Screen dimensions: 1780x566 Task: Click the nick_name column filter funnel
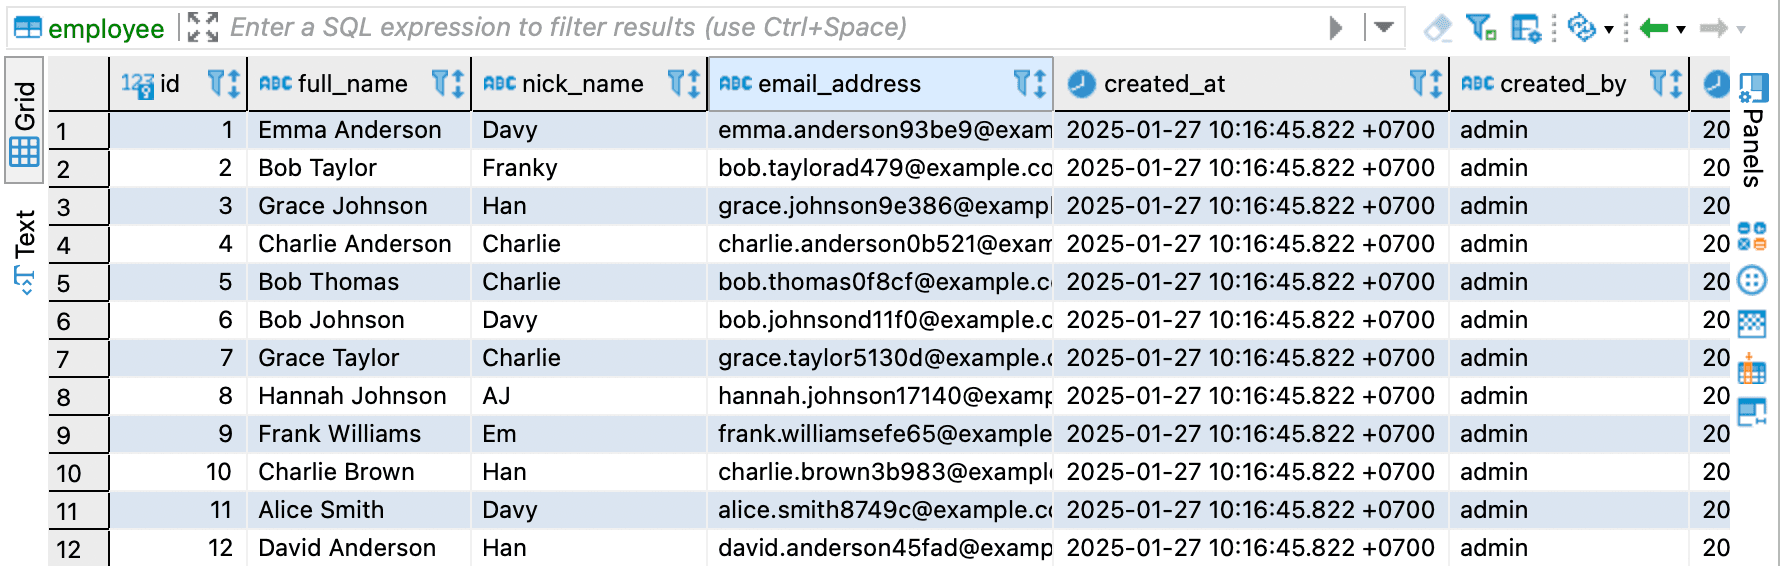[676, 83]
